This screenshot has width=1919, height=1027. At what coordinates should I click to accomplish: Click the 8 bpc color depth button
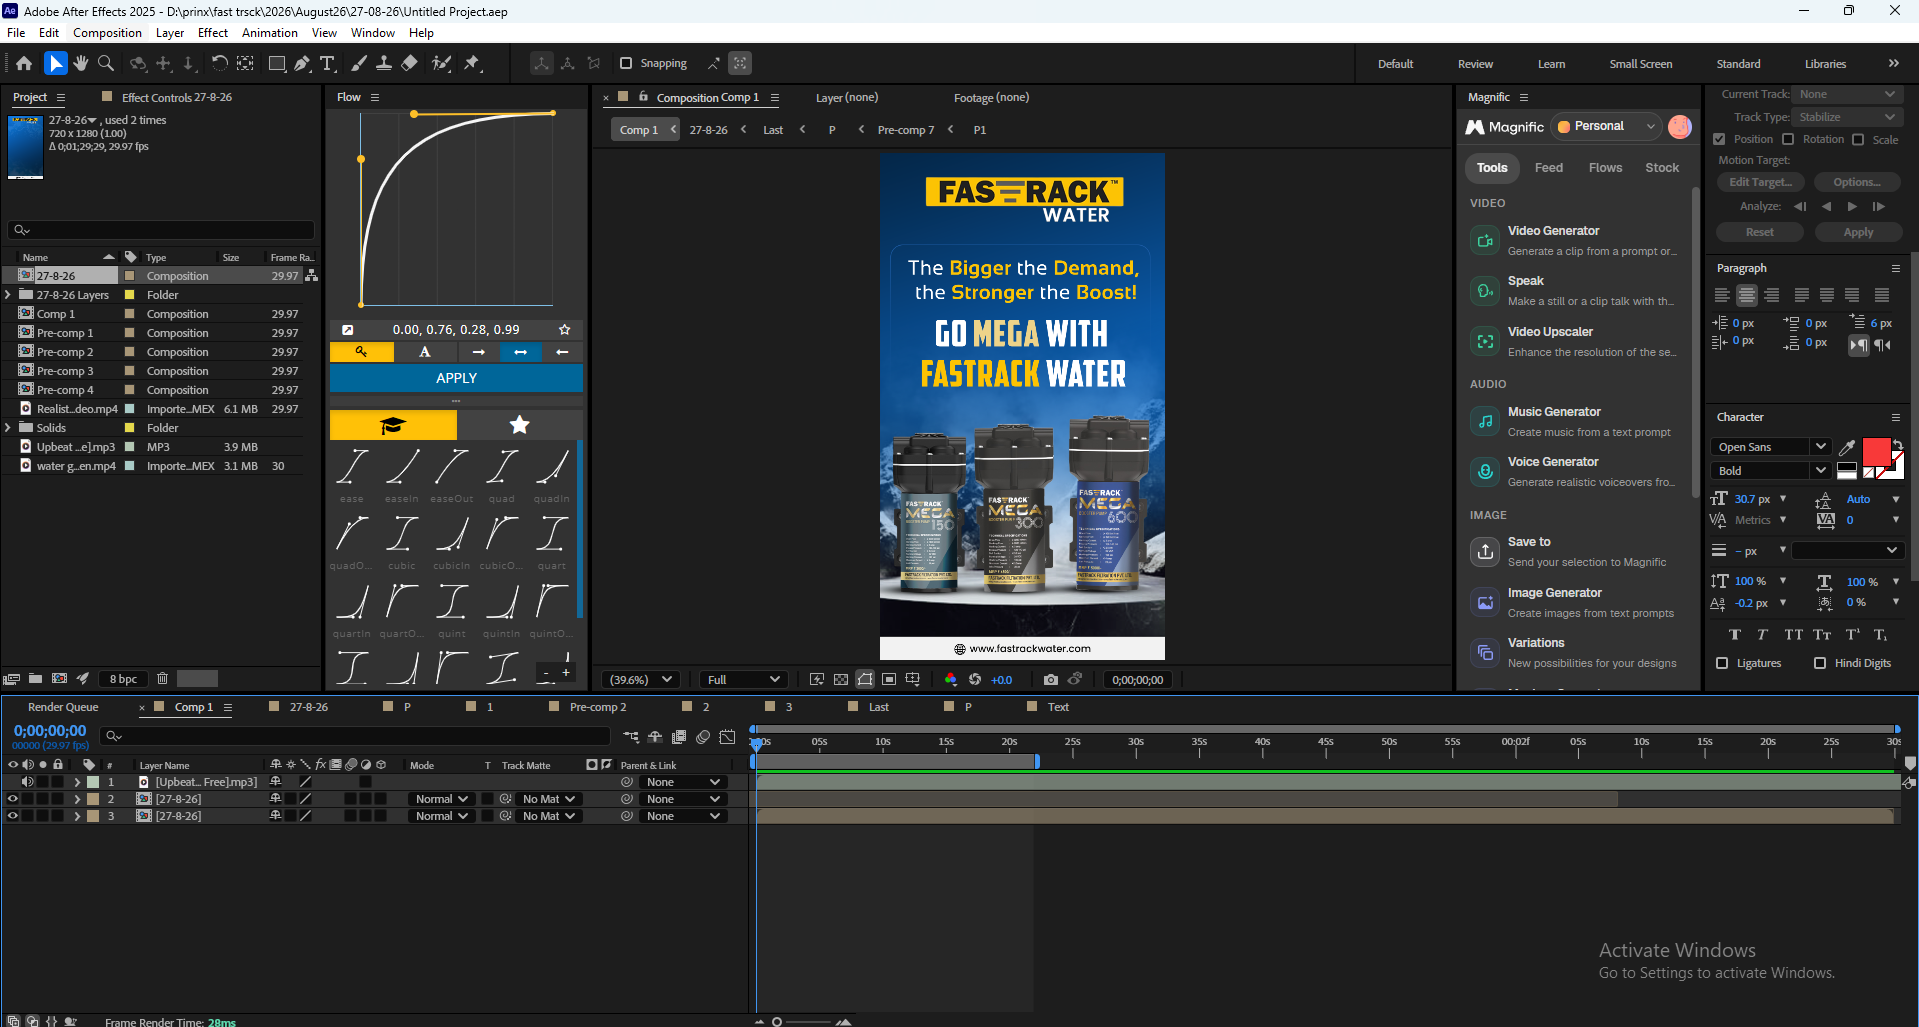[x=124, y=679]
